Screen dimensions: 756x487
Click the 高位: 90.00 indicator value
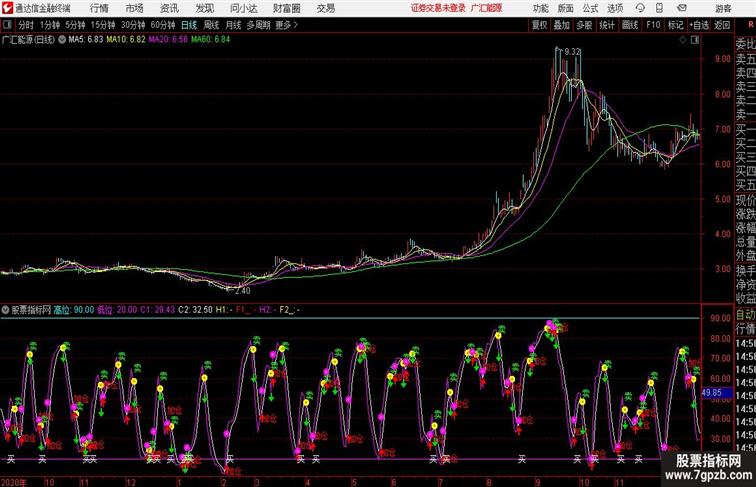74,310
